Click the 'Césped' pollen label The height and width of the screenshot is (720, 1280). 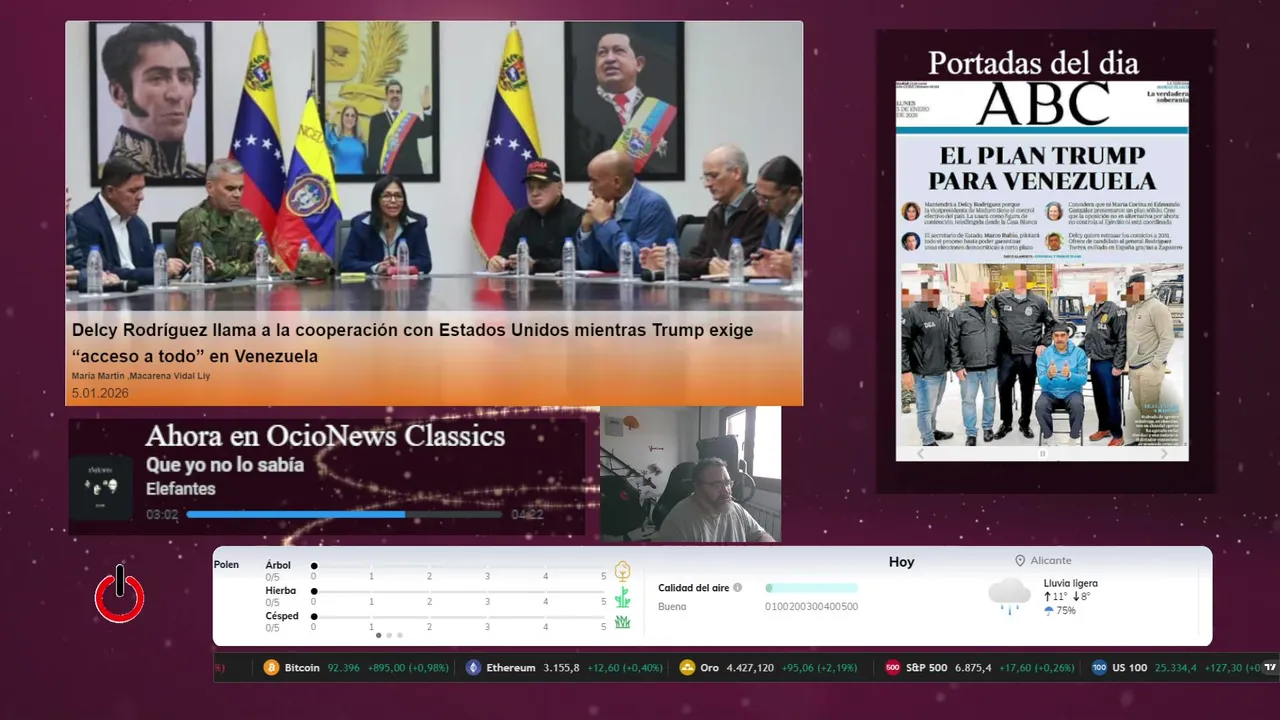tap(282, 616)
